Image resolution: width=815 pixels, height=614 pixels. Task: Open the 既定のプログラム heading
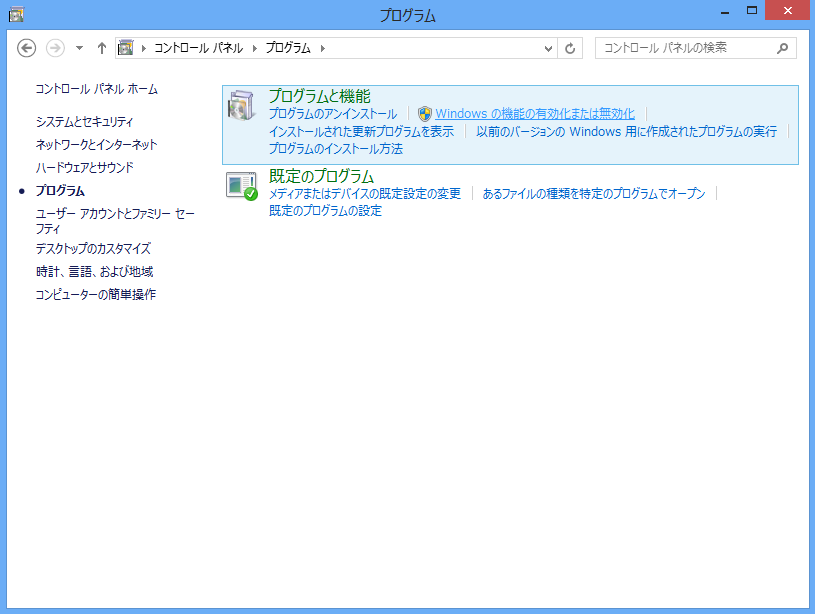pos(321,176)
